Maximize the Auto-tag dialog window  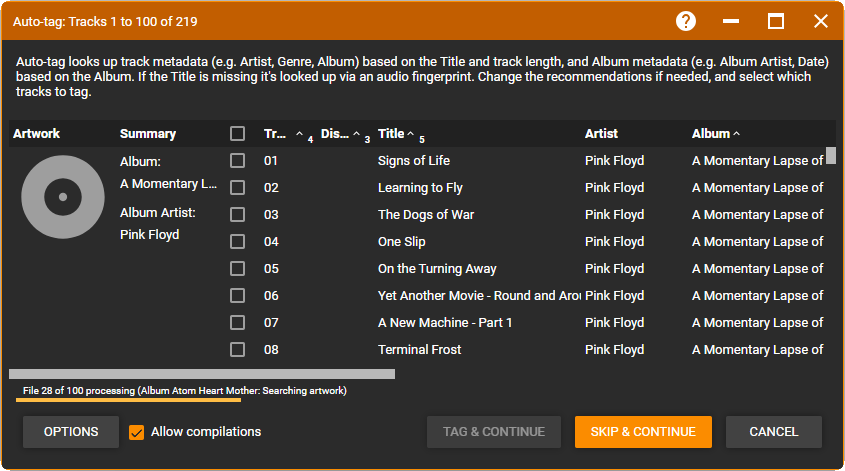[x=776, y=21]
